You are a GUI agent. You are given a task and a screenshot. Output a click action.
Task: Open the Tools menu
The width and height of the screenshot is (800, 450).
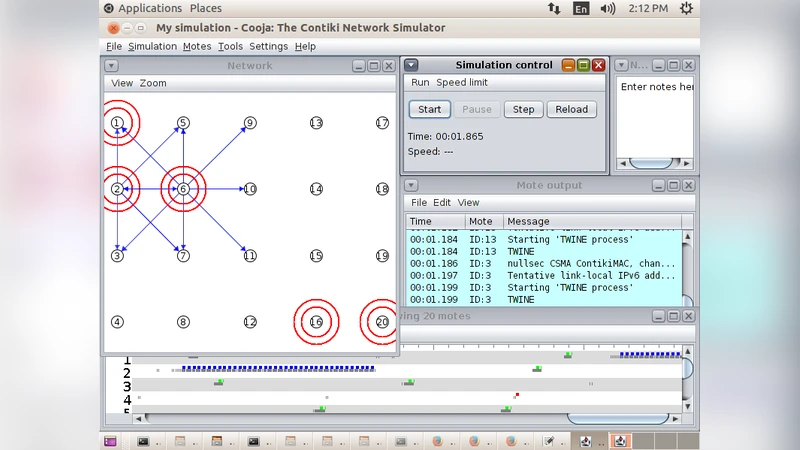[x=230, y=46]
